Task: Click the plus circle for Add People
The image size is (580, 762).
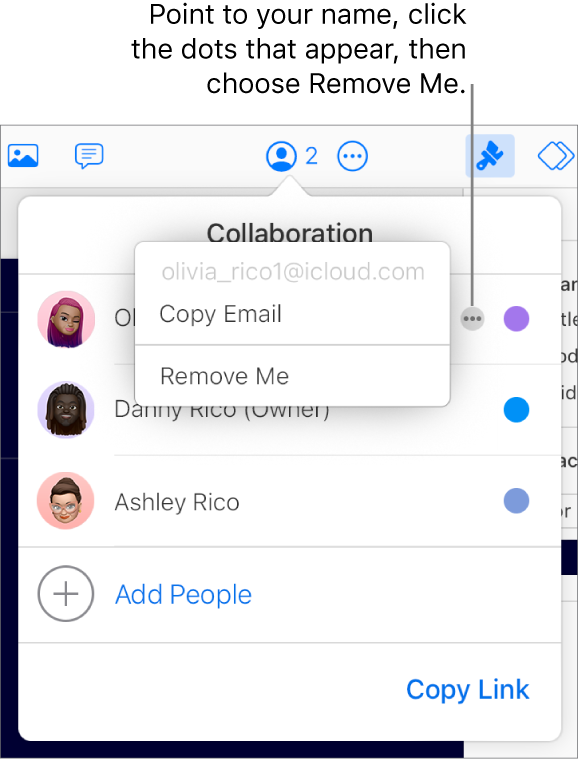Action: (x=66, y=593)
